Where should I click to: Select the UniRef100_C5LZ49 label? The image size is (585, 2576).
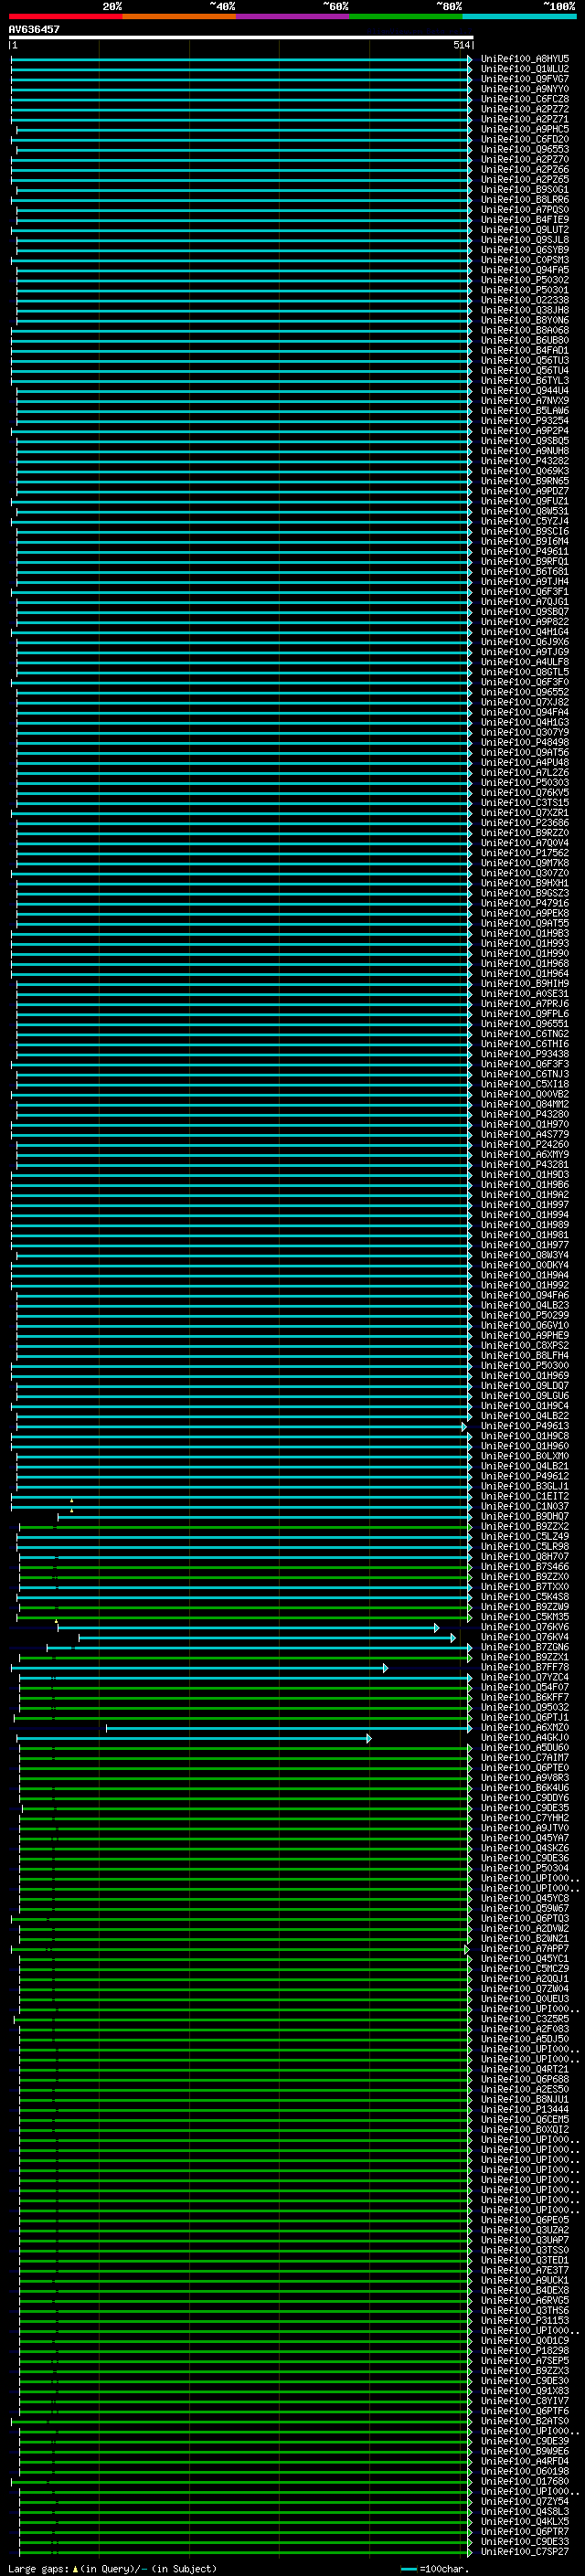click(x=524, y=1536)
